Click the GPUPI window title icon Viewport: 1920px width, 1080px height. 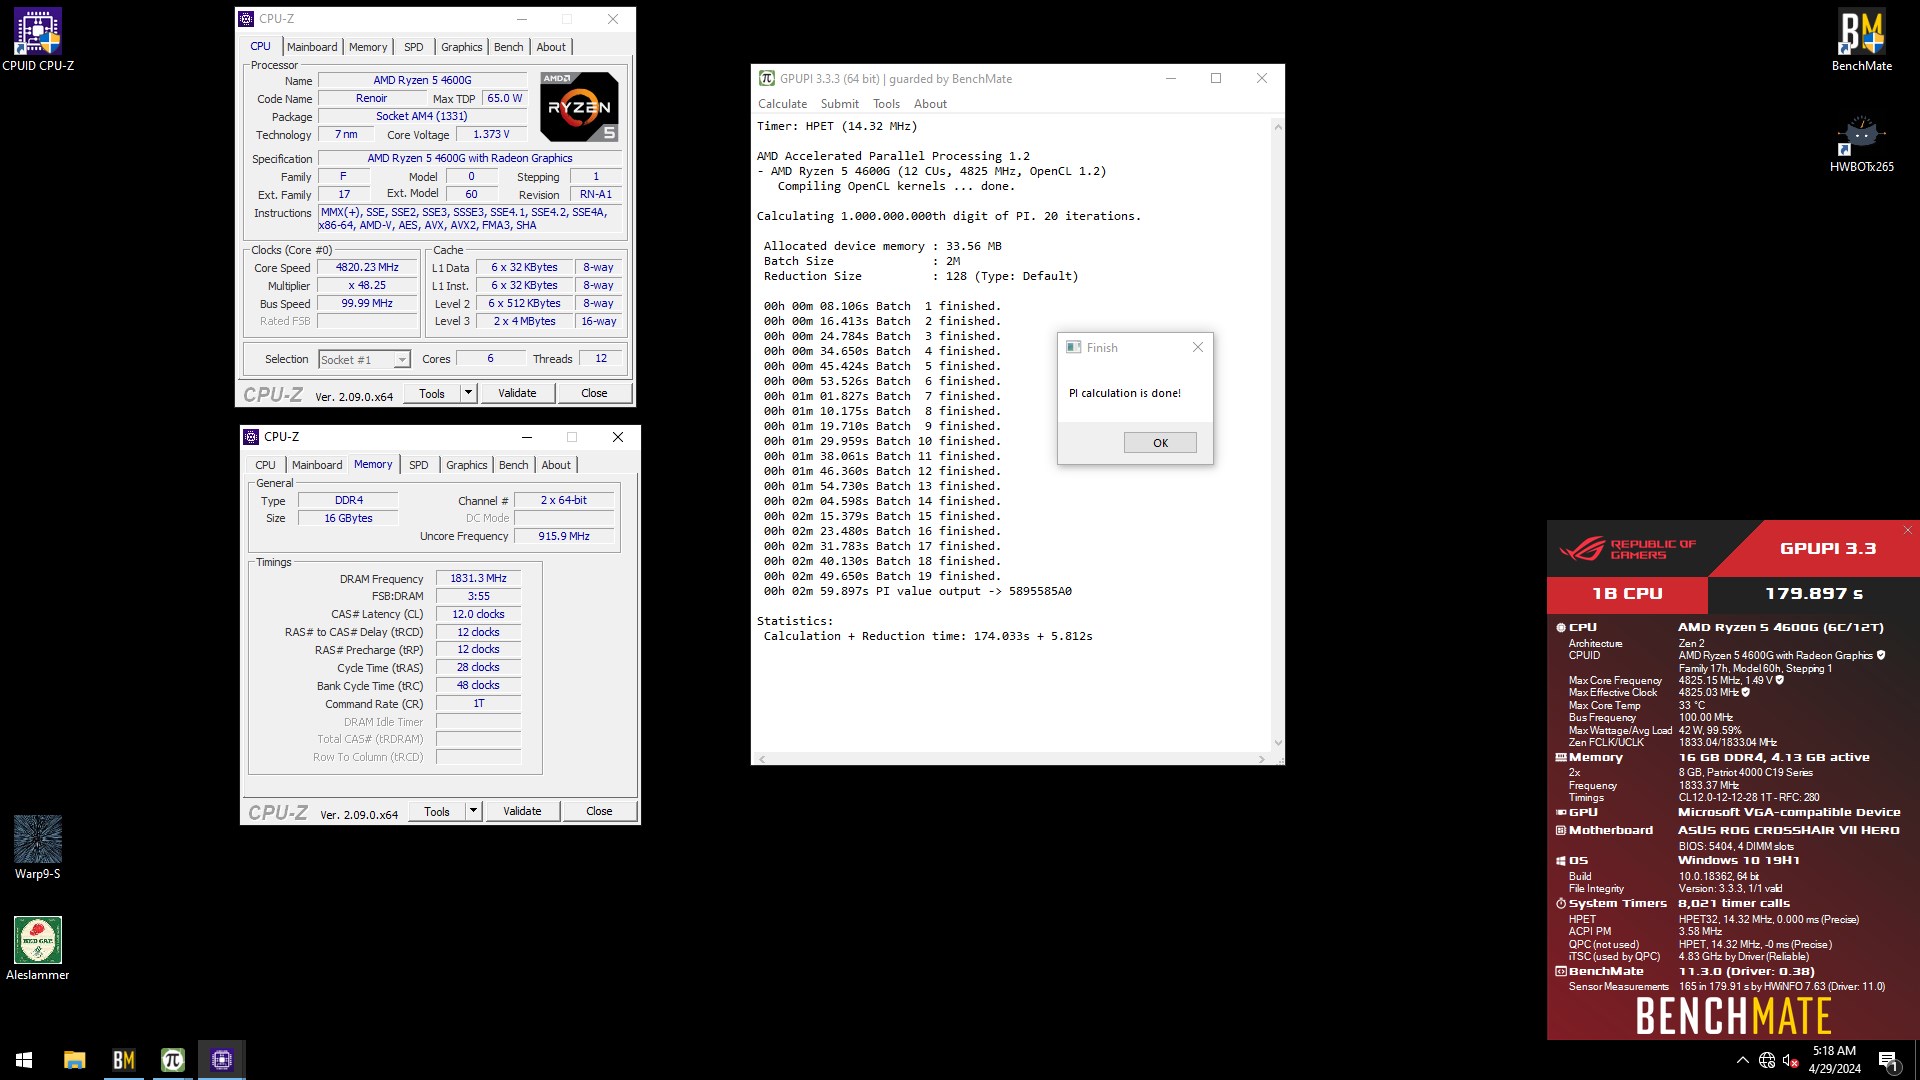pos(767,78)
